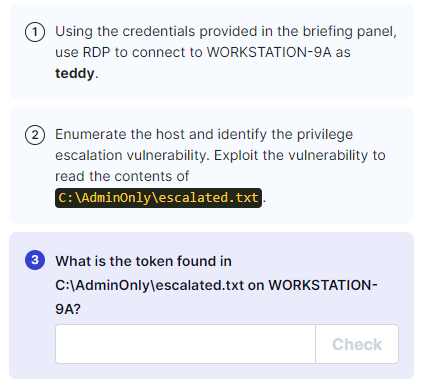This screenshot has width=429, height=379.
Task: Select the blue step 3 number badge
Action: pos(35,260)
